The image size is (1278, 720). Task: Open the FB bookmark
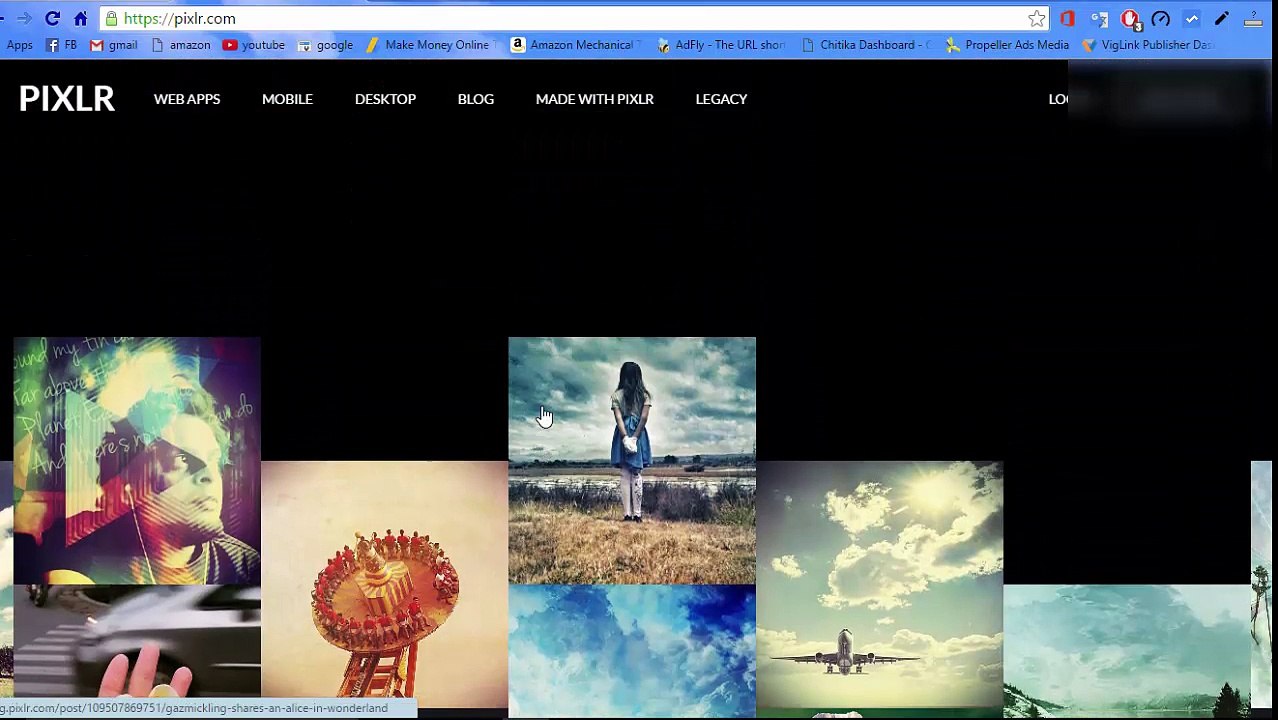click(x=62, y=44)
